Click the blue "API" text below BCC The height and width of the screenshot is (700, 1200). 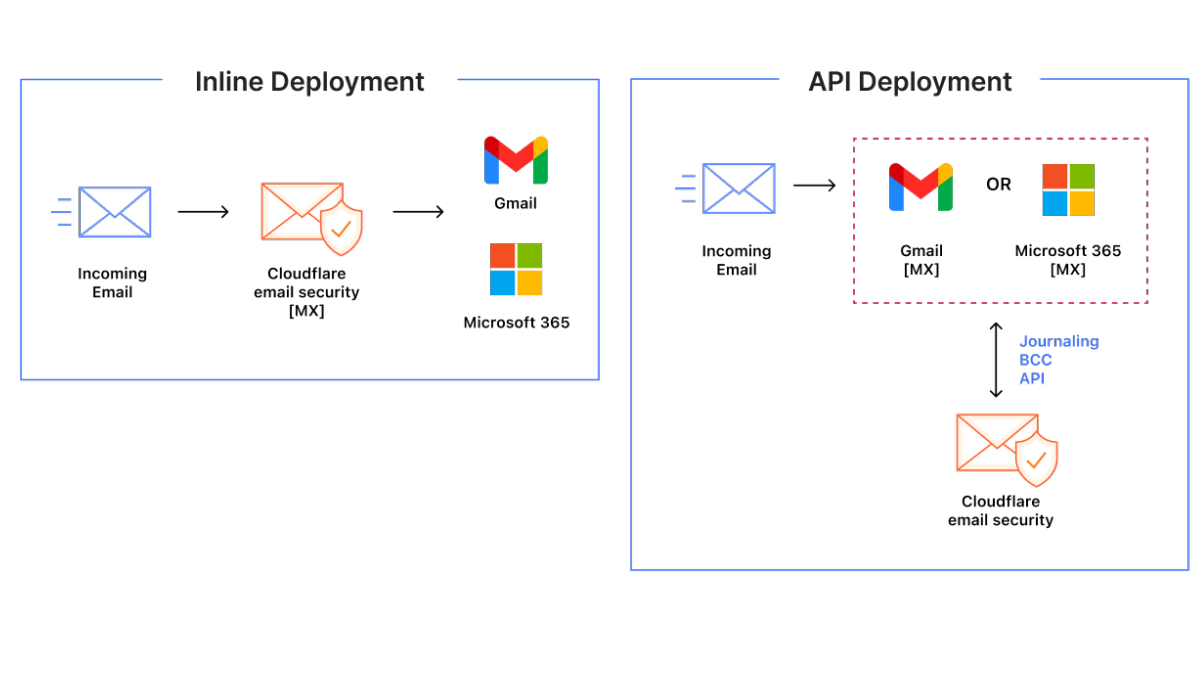click(1032, 378)
